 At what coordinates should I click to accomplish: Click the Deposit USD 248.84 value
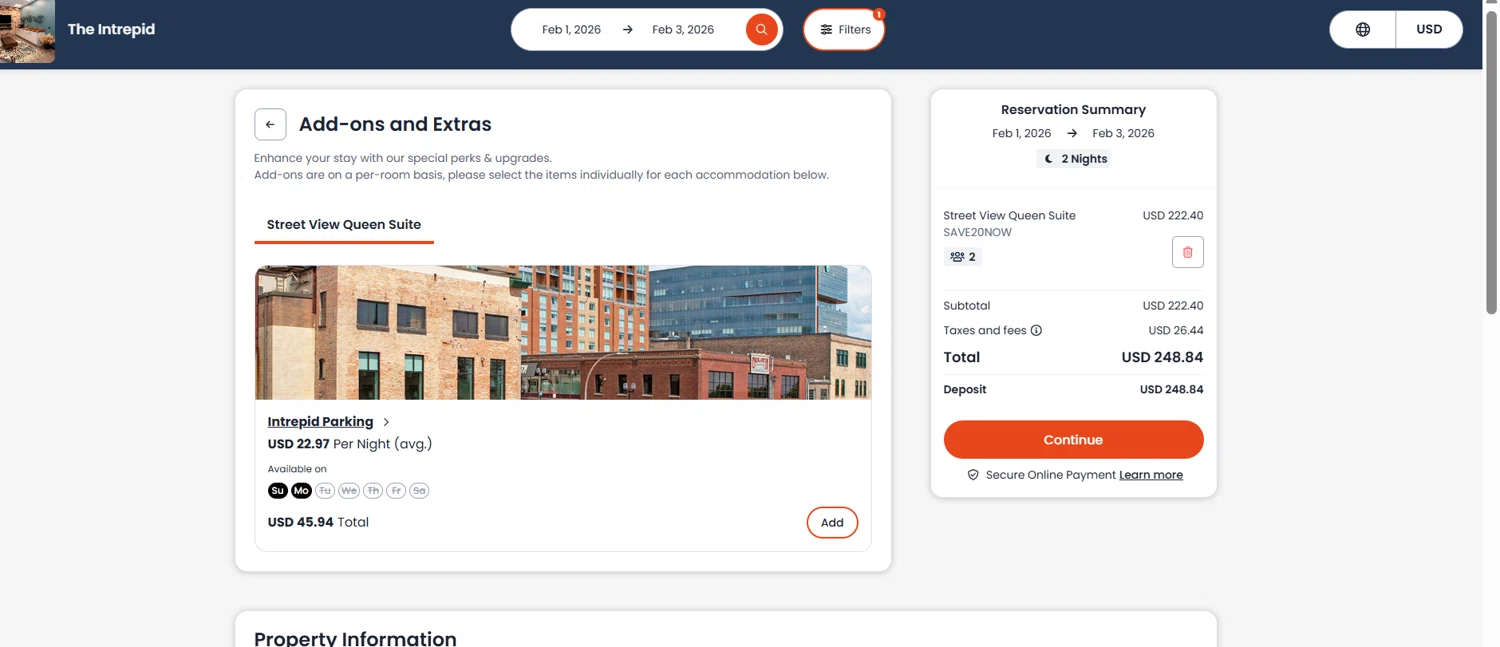(1171, 390)
